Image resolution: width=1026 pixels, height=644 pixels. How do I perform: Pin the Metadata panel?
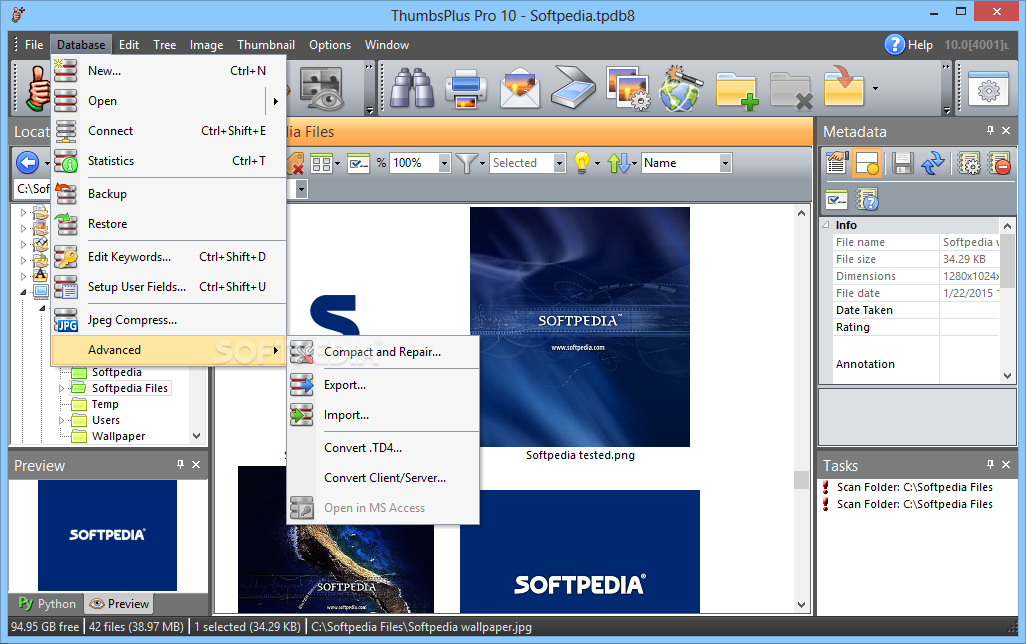(990, 131)
